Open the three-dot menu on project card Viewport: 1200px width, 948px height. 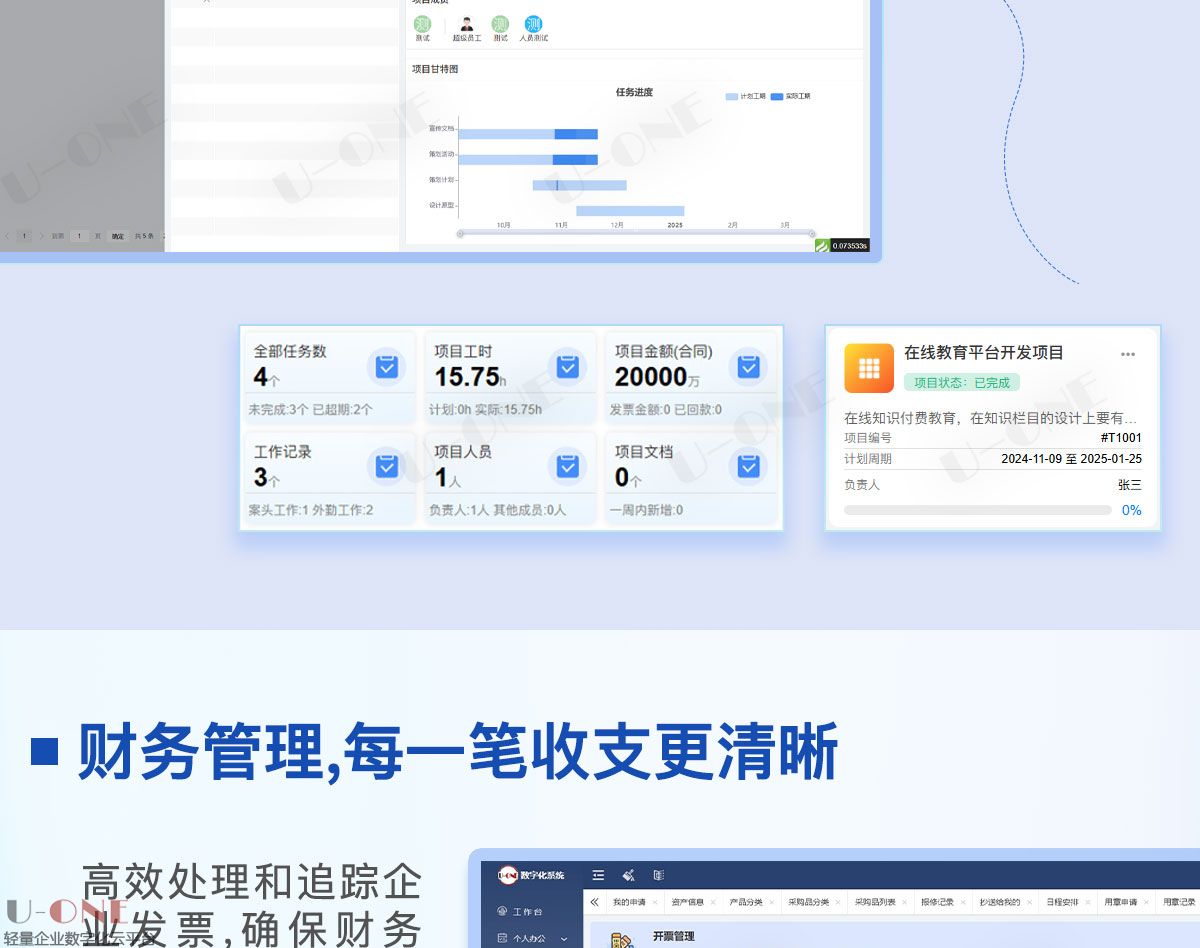tap(1128, 354)
